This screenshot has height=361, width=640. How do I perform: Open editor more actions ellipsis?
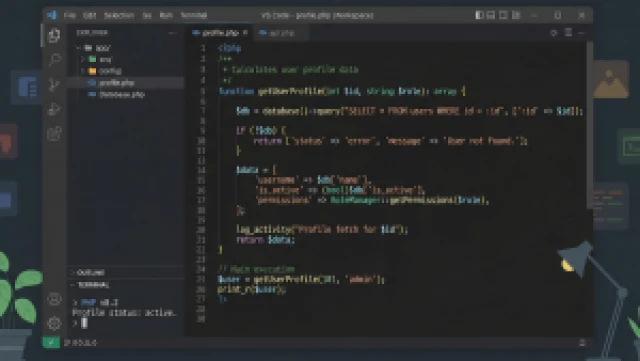coord(582,33)
